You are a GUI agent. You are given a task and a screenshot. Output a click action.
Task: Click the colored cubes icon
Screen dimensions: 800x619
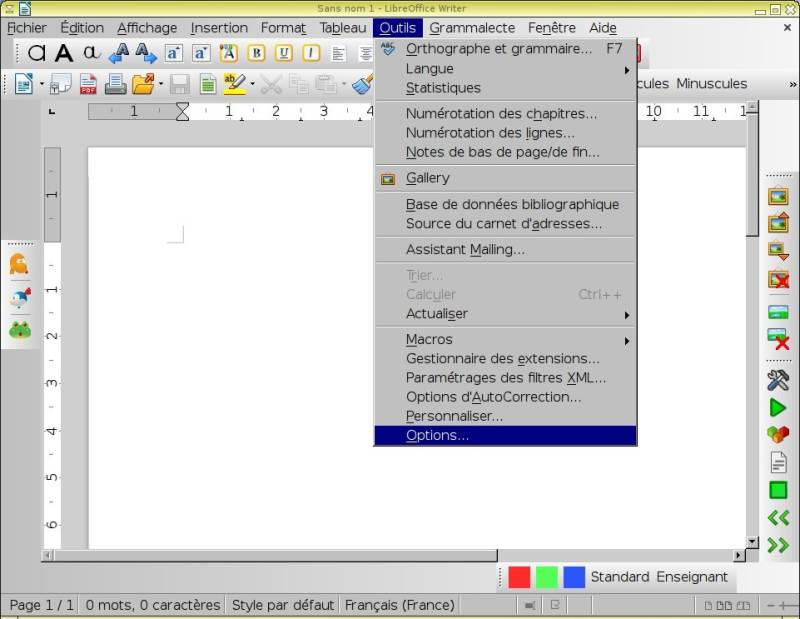click(x=778, y=434)
